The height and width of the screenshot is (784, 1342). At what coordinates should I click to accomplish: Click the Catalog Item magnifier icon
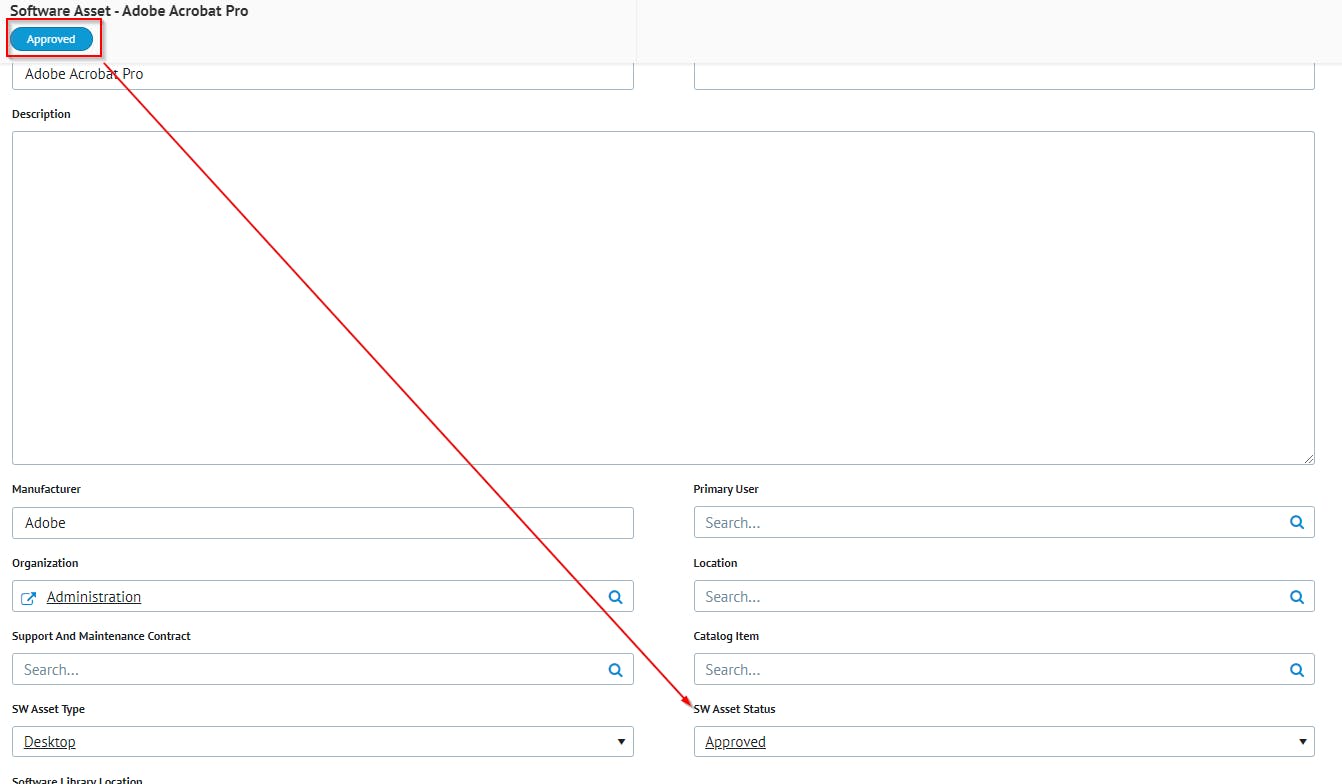1297,670
